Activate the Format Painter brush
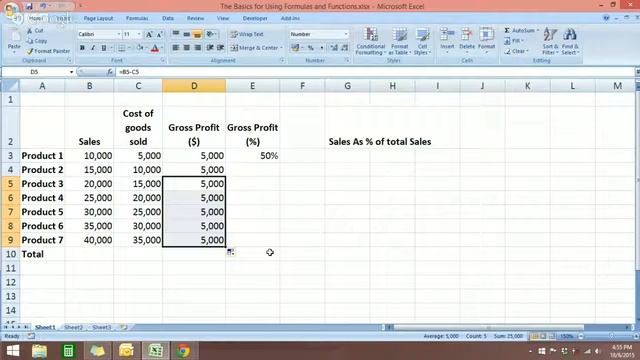The height and width of the screenshot is (360, 640). [29, 51]
